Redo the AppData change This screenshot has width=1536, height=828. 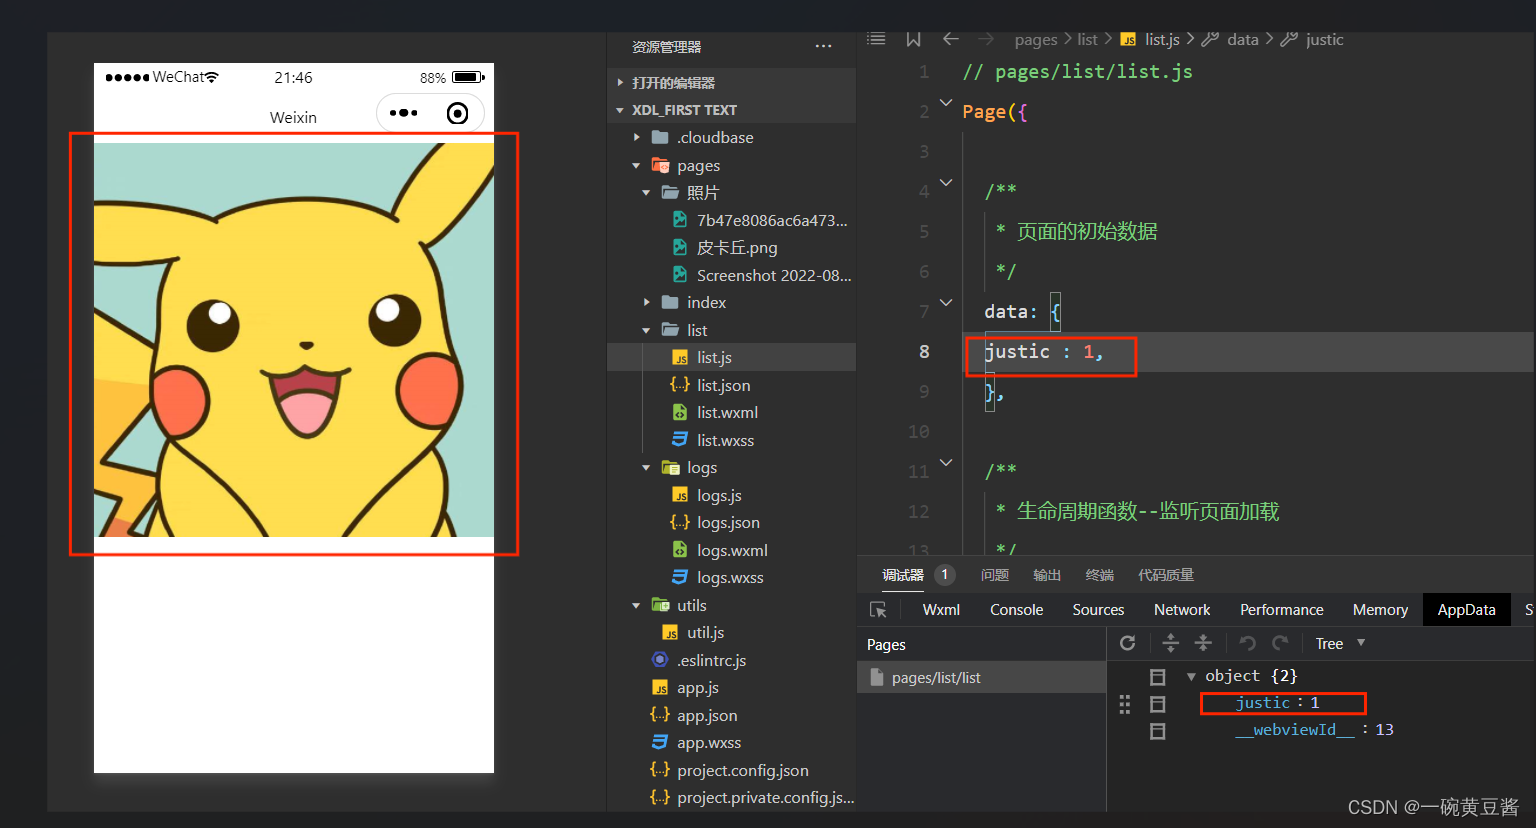pyautogui.click(x=1280, y=643)
